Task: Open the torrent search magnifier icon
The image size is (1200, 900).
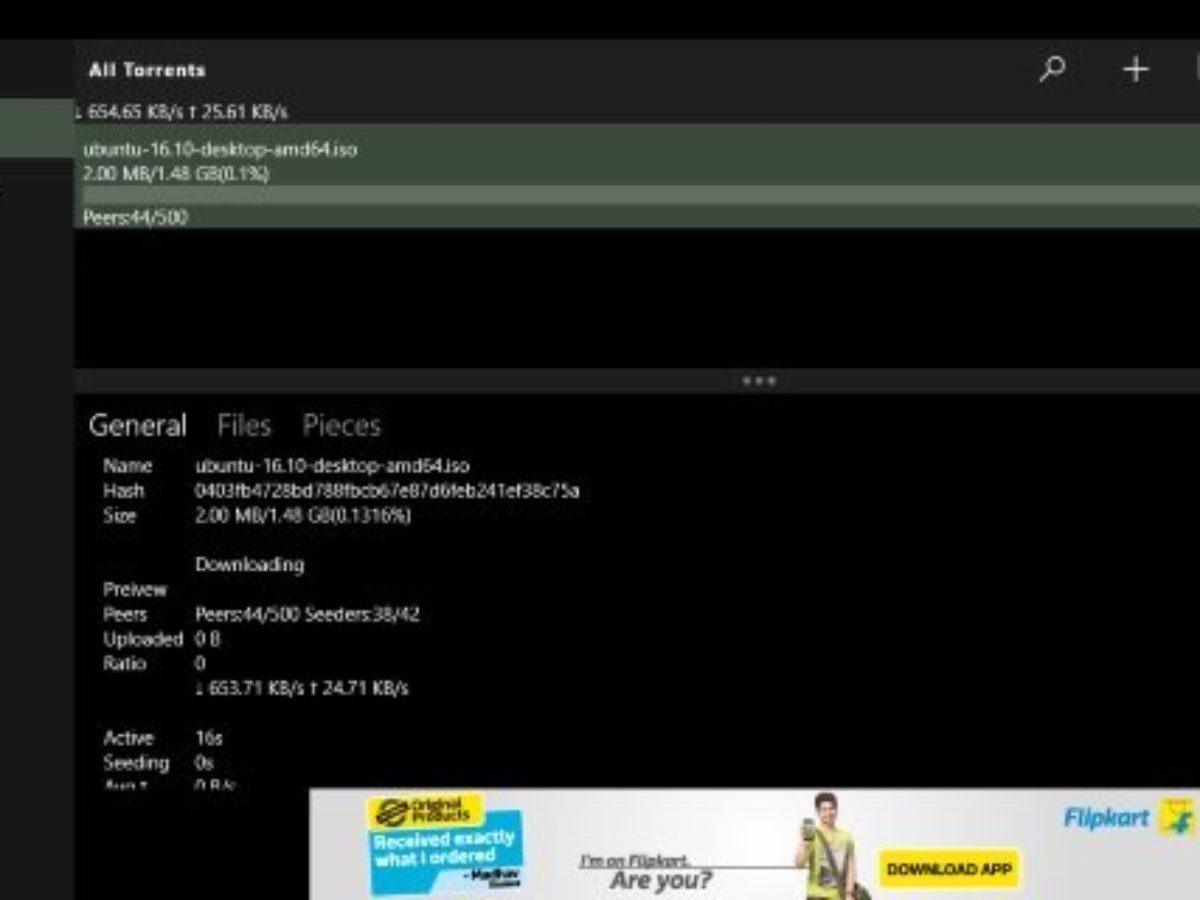Action: (x=1052, y=70)
